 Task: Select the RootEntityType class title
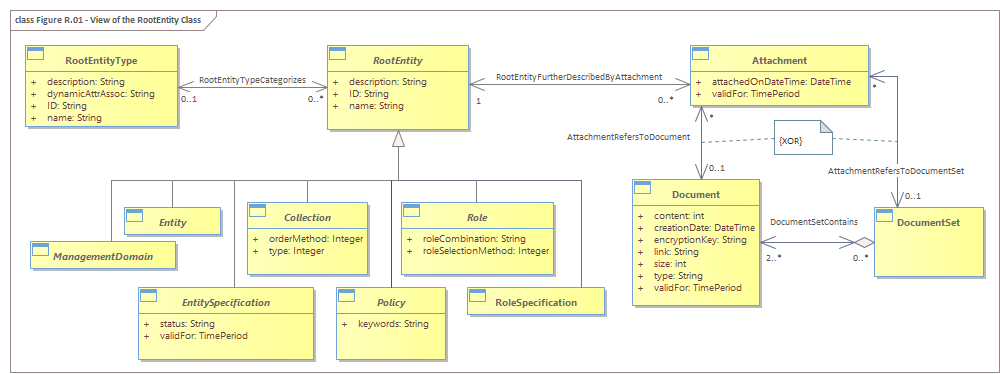tap(101, 61)
